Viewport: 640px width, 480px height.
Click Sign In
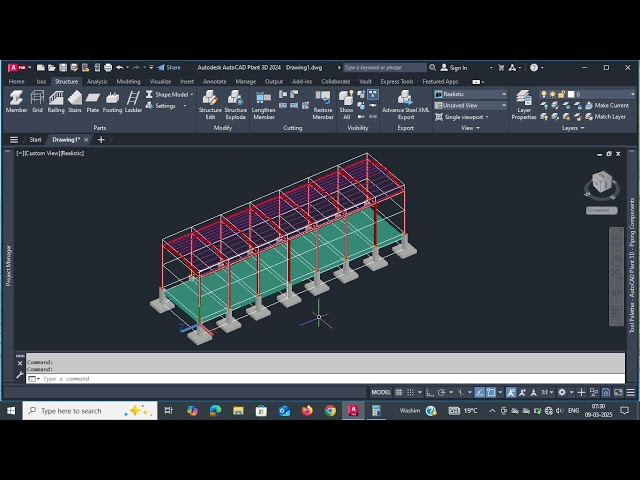pos(454,68)
